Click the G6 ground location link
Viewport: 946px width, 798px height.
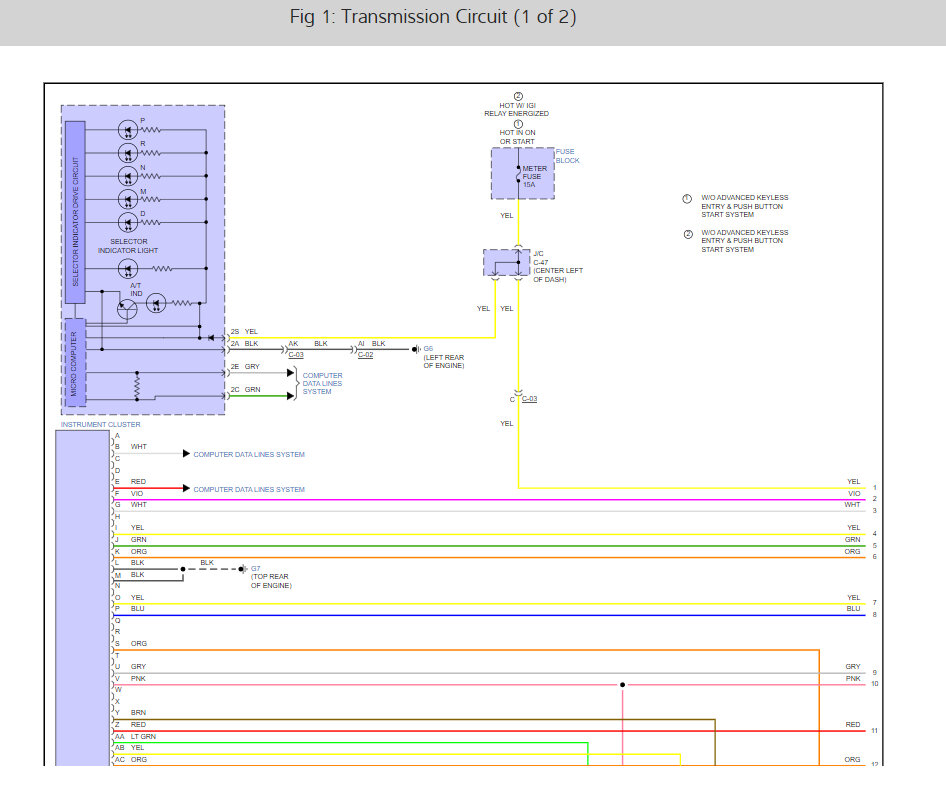(x=428, y=350)
